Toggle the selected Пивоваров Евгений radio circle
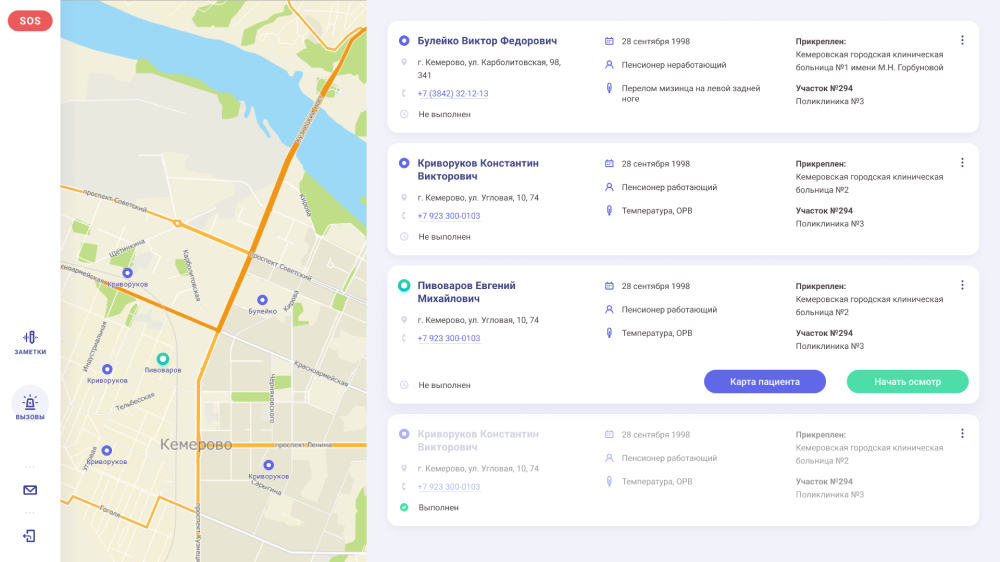This screenshot has width=1000, height=562. point(404,286)
